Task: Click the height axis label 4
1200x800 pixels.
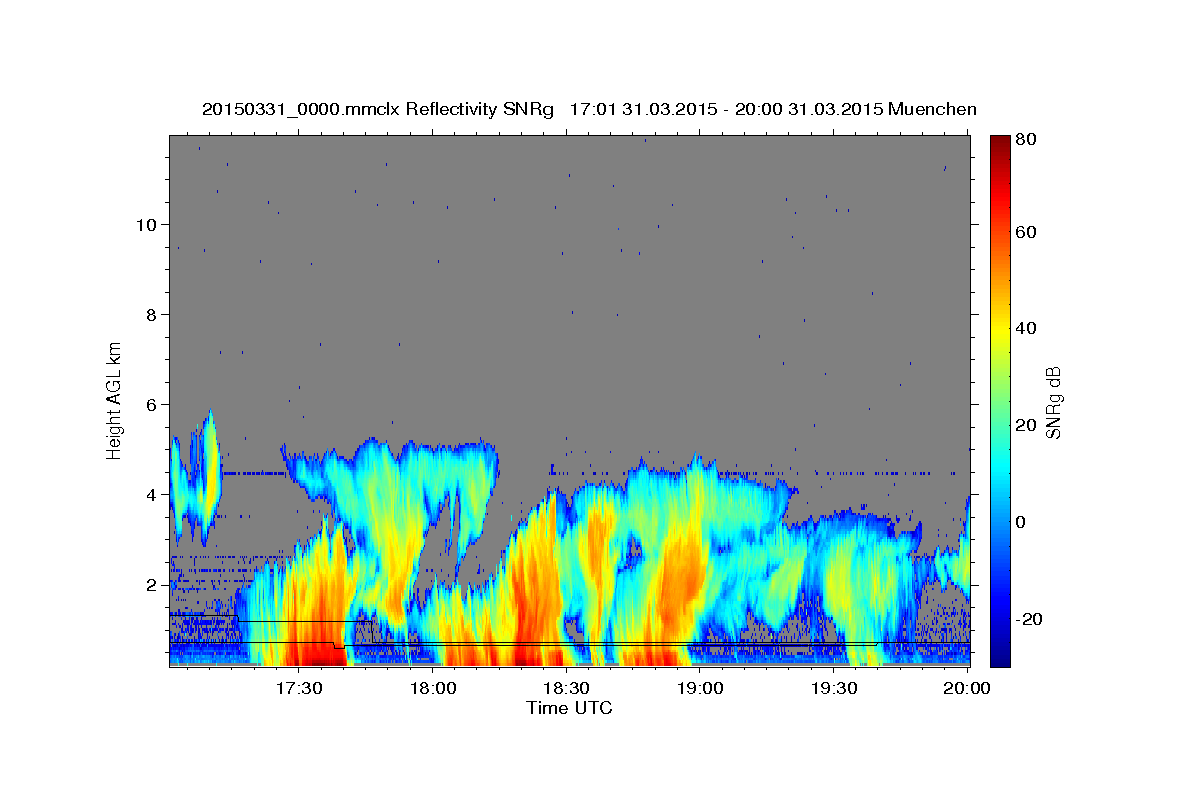Action: (x=150, y=494)
